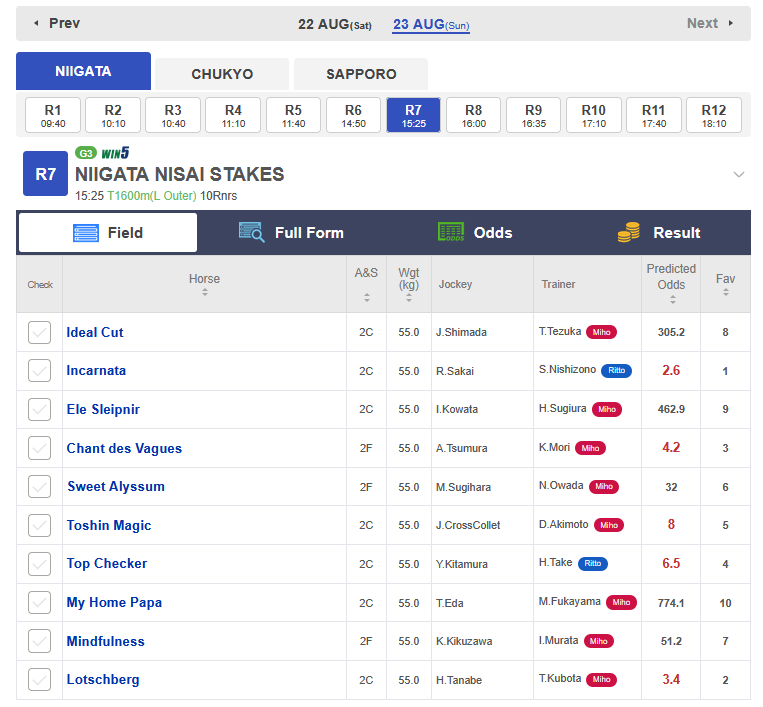Open horse Ele Sleipnir link

pos(103,410)
